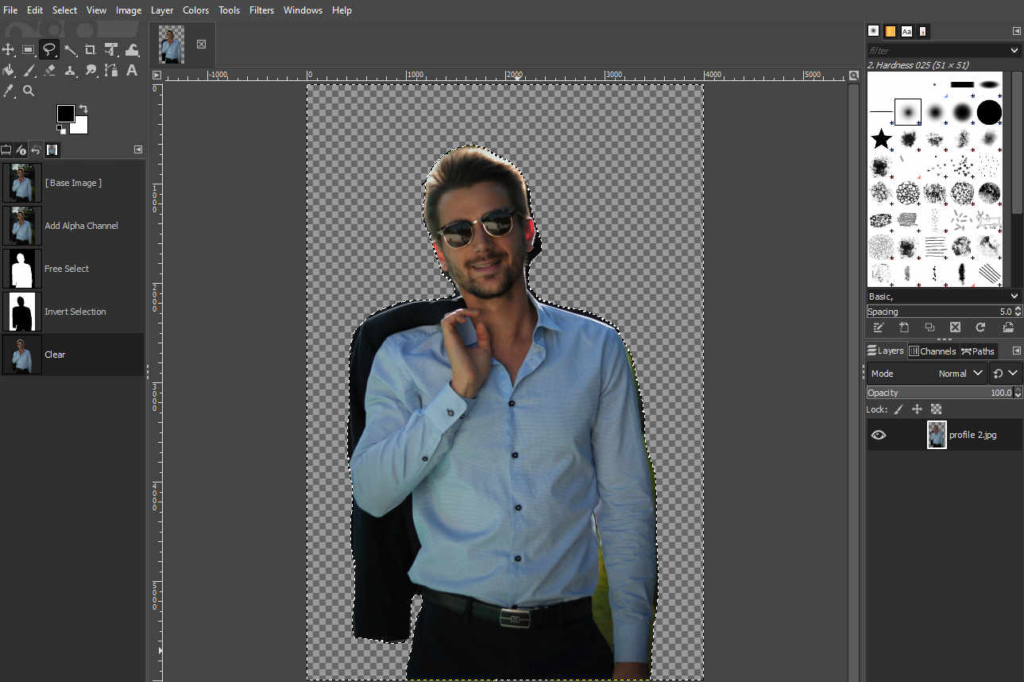Select the Crop tool
This screenshot has width=1024, height=682.
coord(91,49)
